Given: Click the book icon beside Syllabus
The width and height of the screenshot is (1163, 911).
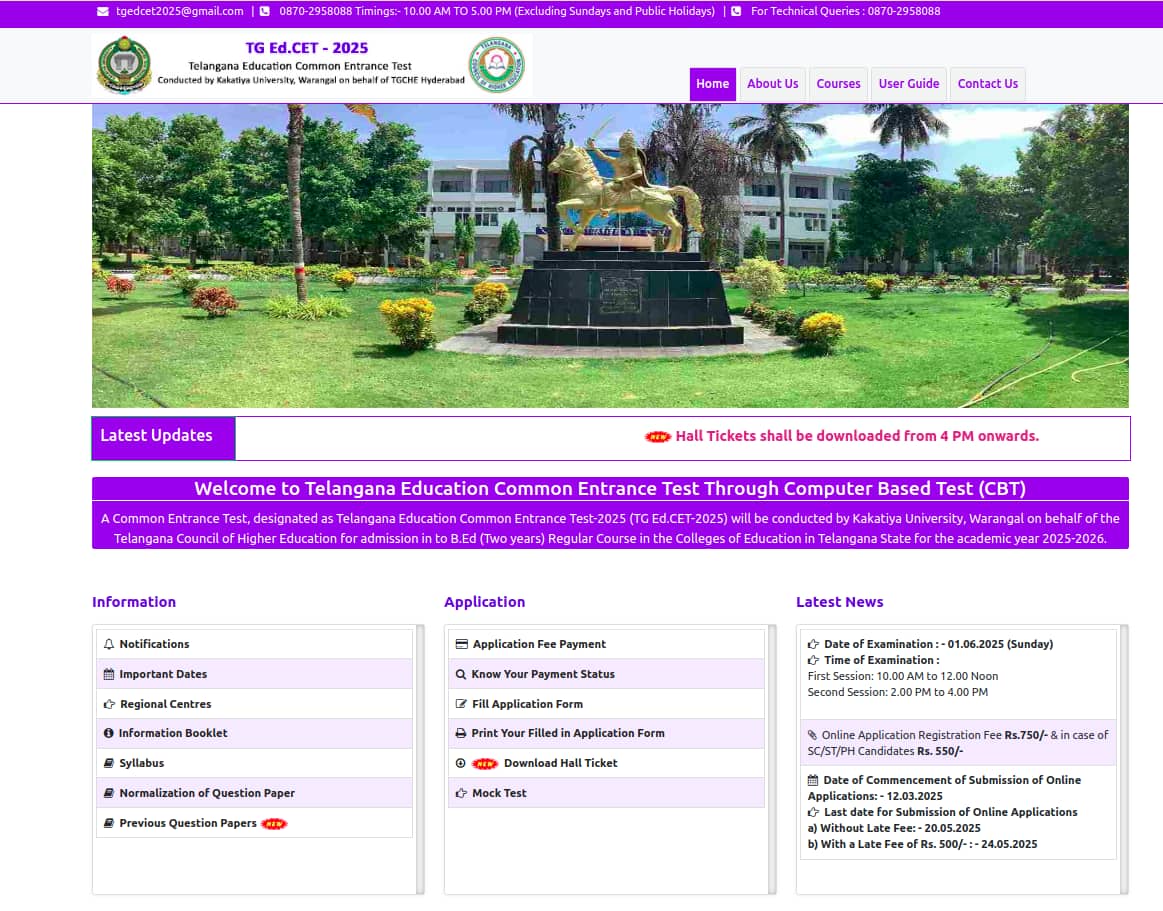Looking at the screenshot, I should click(109, 763).
